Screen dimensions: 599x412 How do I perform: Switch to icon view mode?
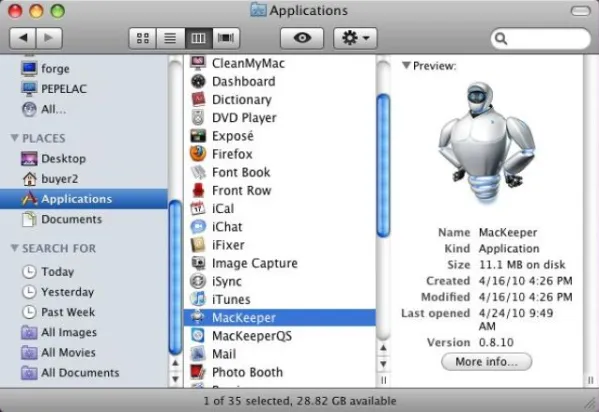142,38
